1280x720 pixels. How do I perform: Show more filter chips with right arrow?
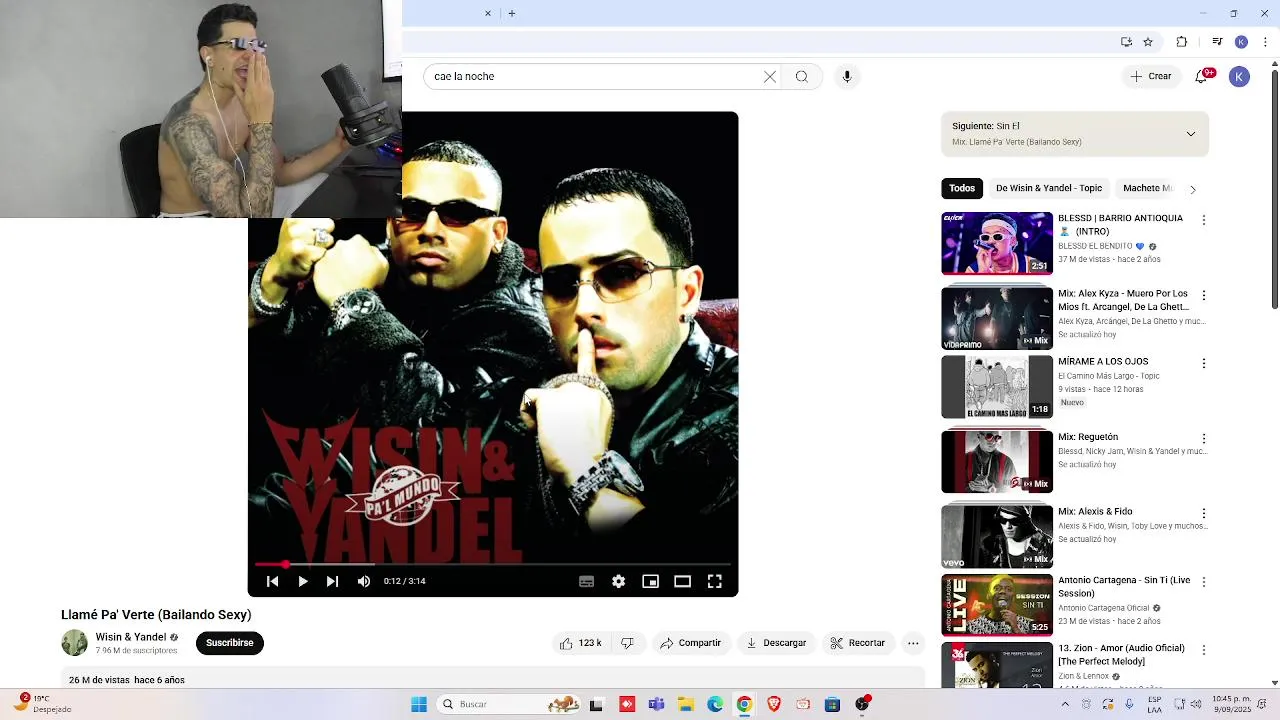coord(1192,189)
